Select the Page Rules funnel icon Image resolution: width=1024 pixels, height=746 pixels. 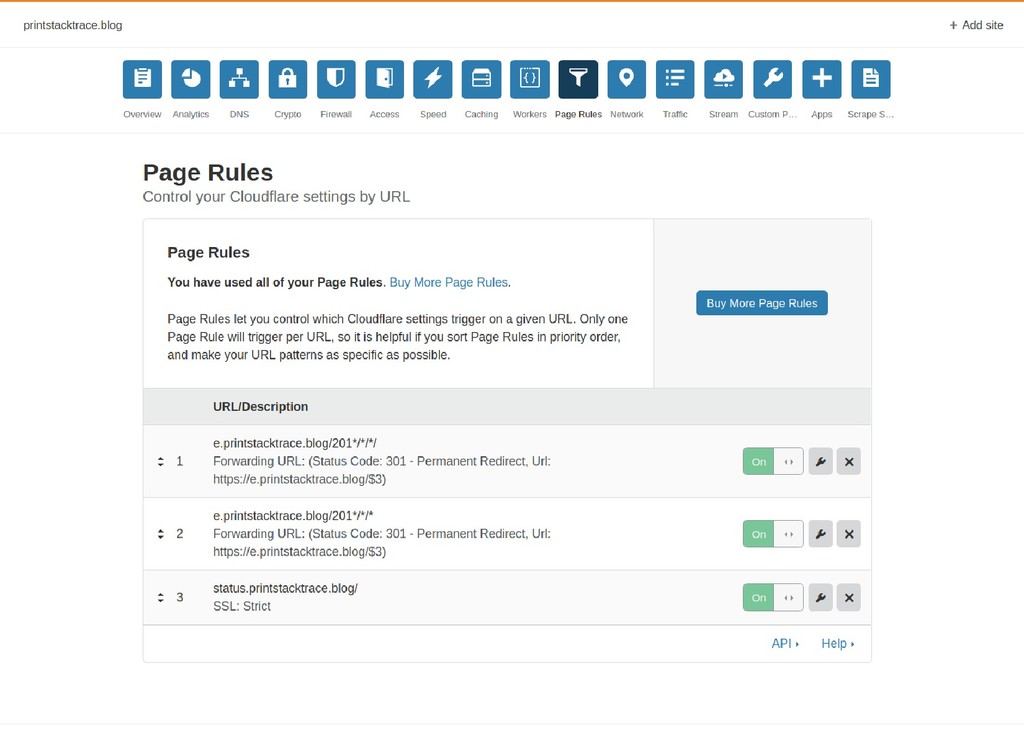(578, 79)
